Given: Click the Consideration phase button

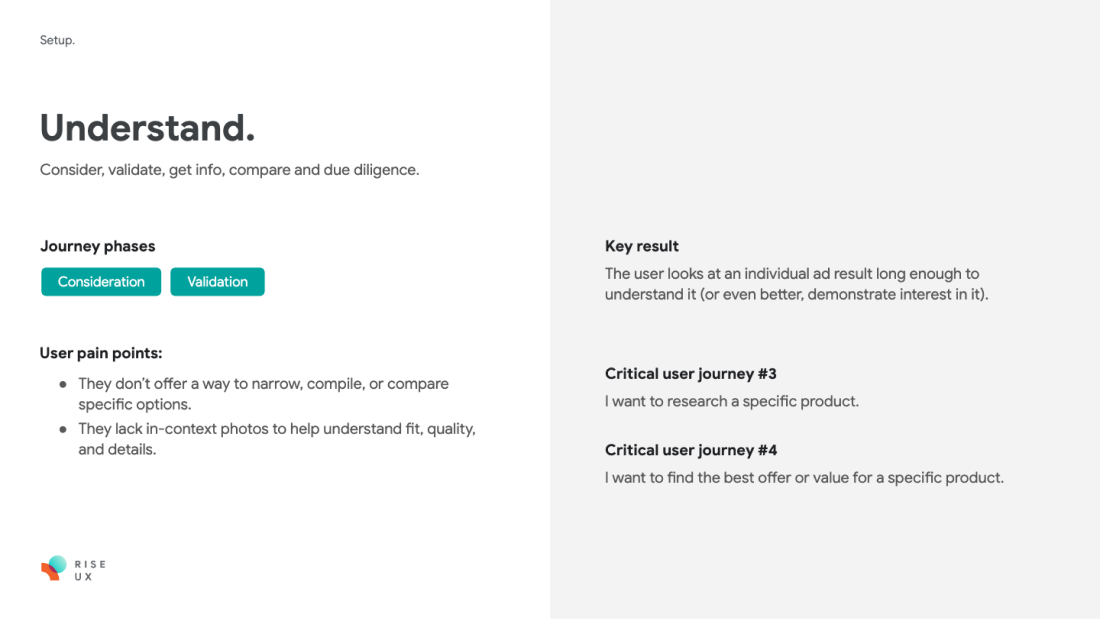Looking at the screenshot, I should pyautogui.click(x=101, y=281).
